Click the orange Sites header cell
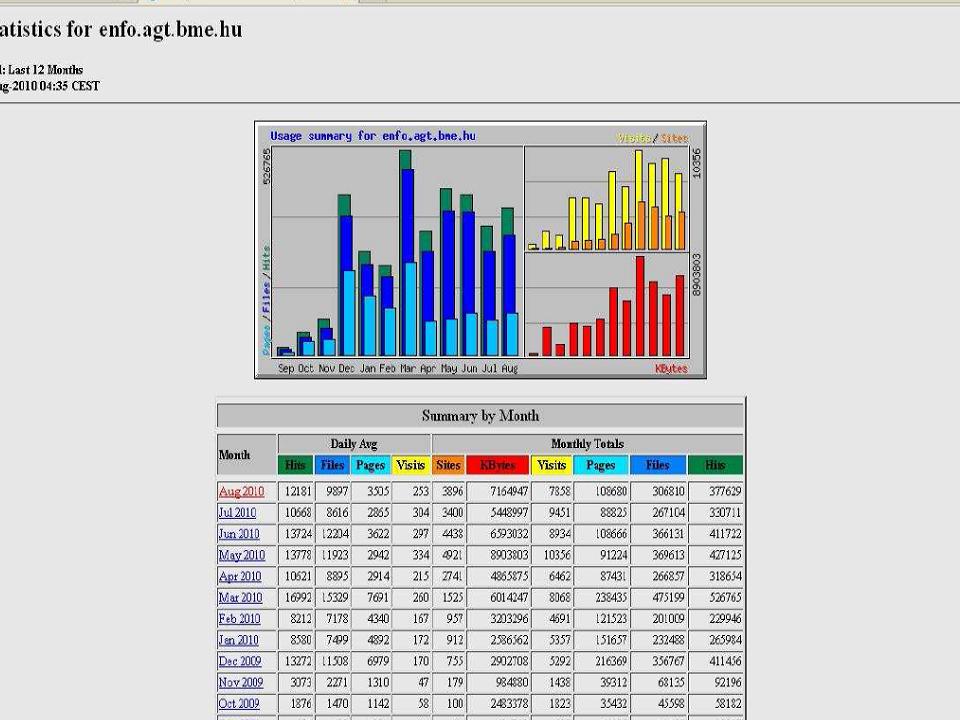This screenshot has height=720, width=960. (448, 465)
